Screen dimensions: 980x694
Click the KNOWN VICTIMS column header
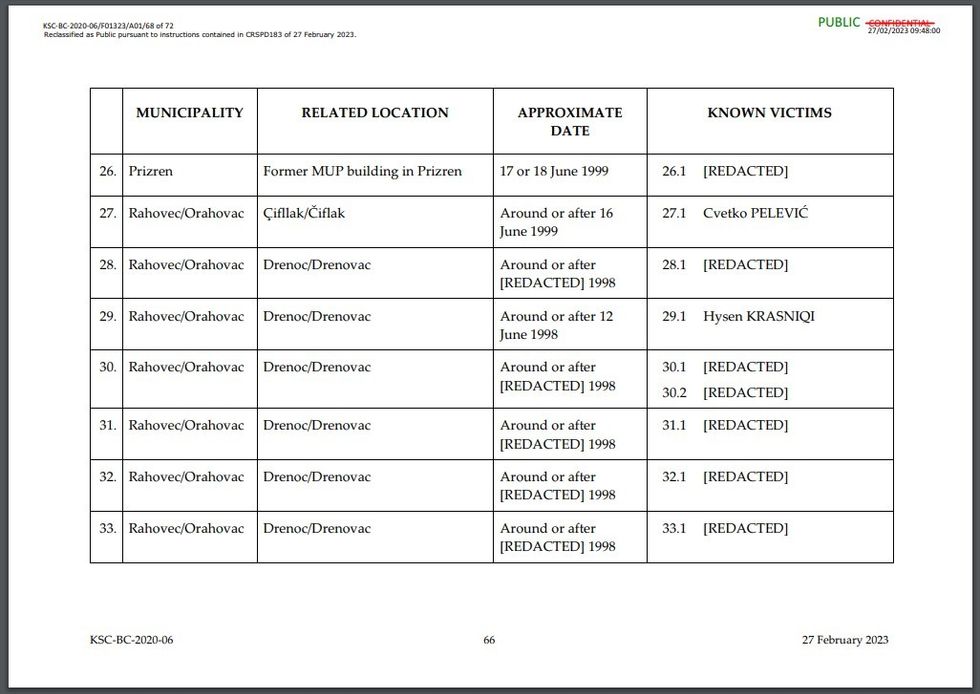click(769, 113)
